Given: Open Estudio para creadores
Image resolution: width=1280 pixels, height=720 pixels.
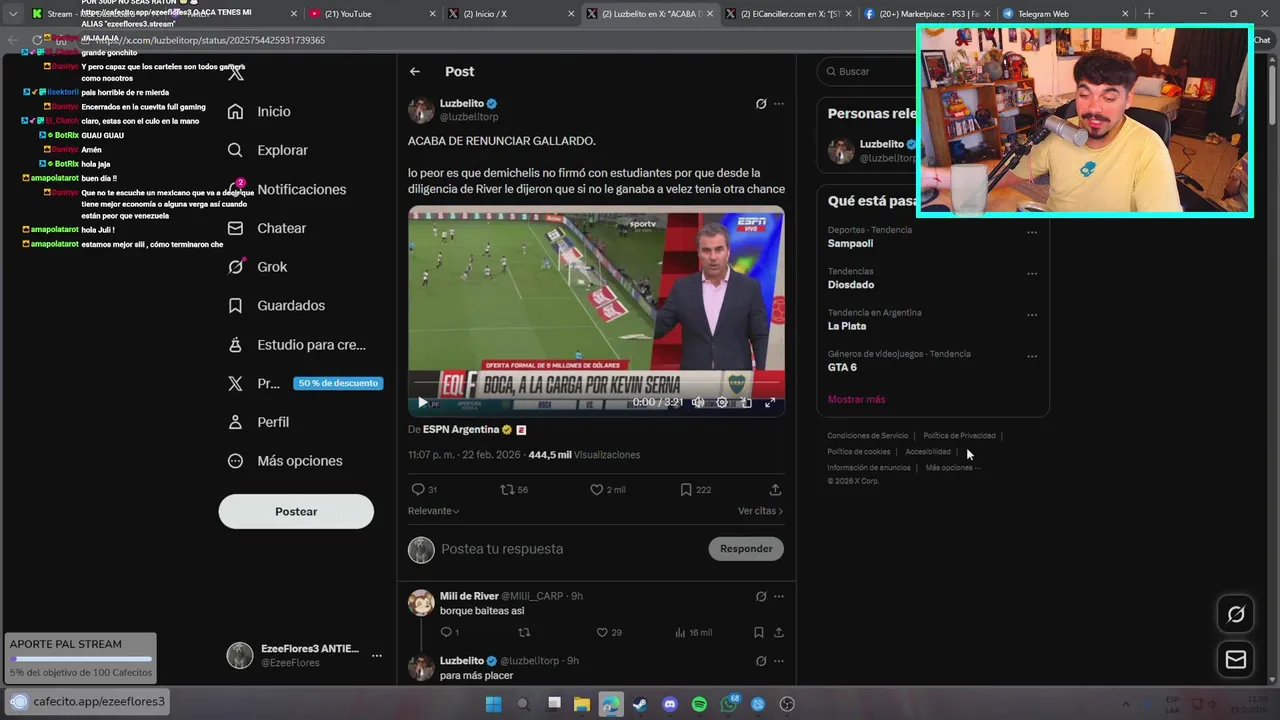Looking at the screenshot, I should 296,344.
